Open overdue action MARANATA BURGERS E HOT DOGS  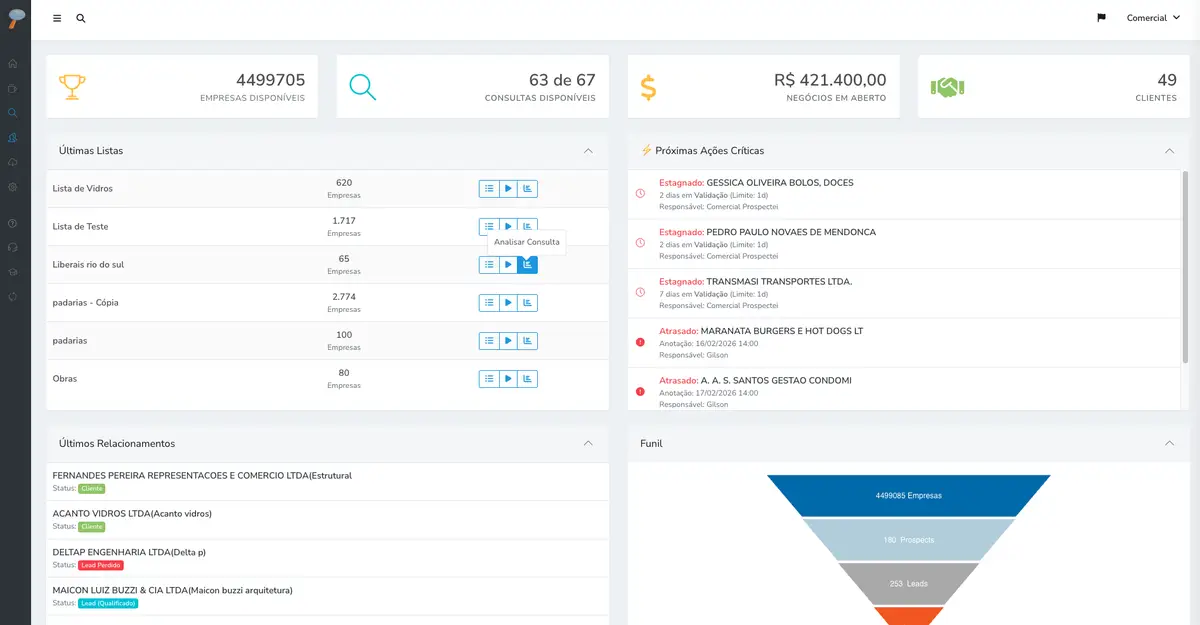[905, 343]
